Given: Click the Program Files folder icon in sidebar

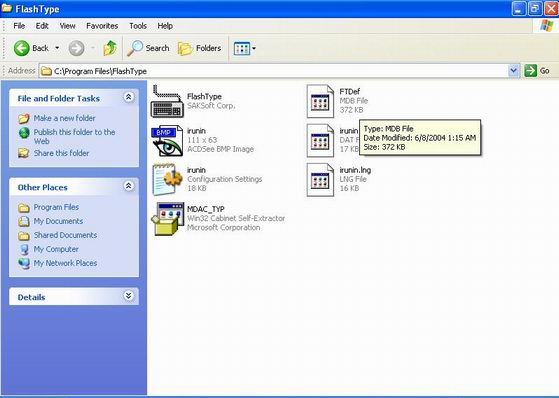Looking at the screenshot, I should (x=24, y=207).
